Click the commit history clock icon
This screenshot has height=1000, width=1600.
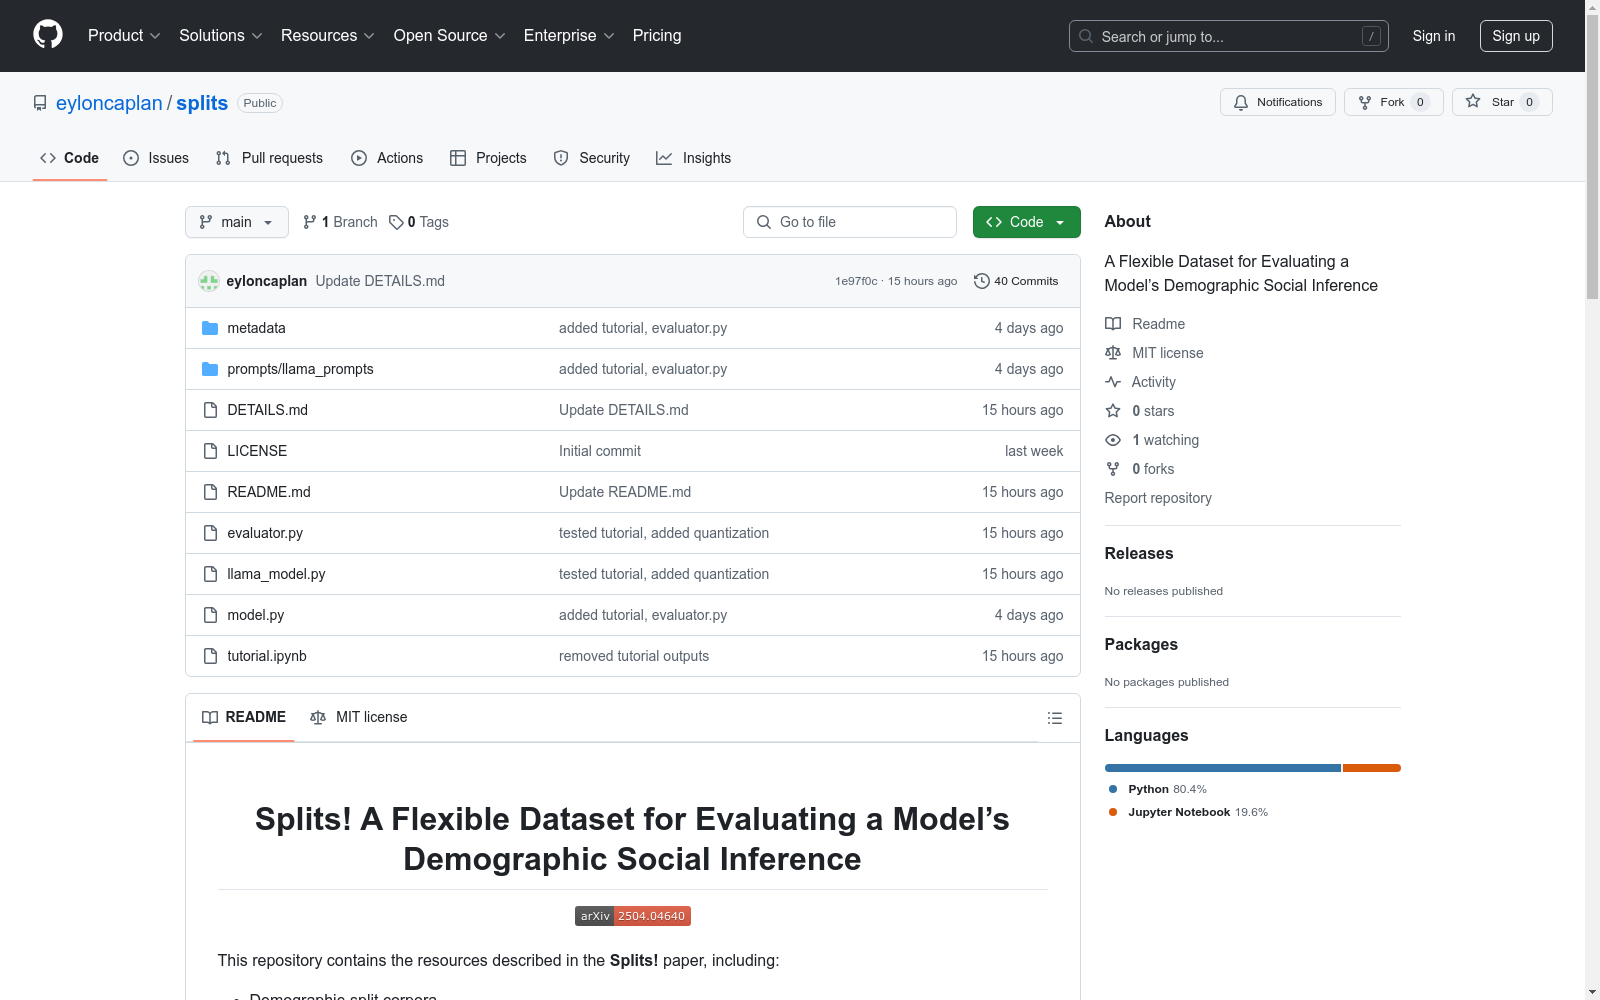[982, 281]
